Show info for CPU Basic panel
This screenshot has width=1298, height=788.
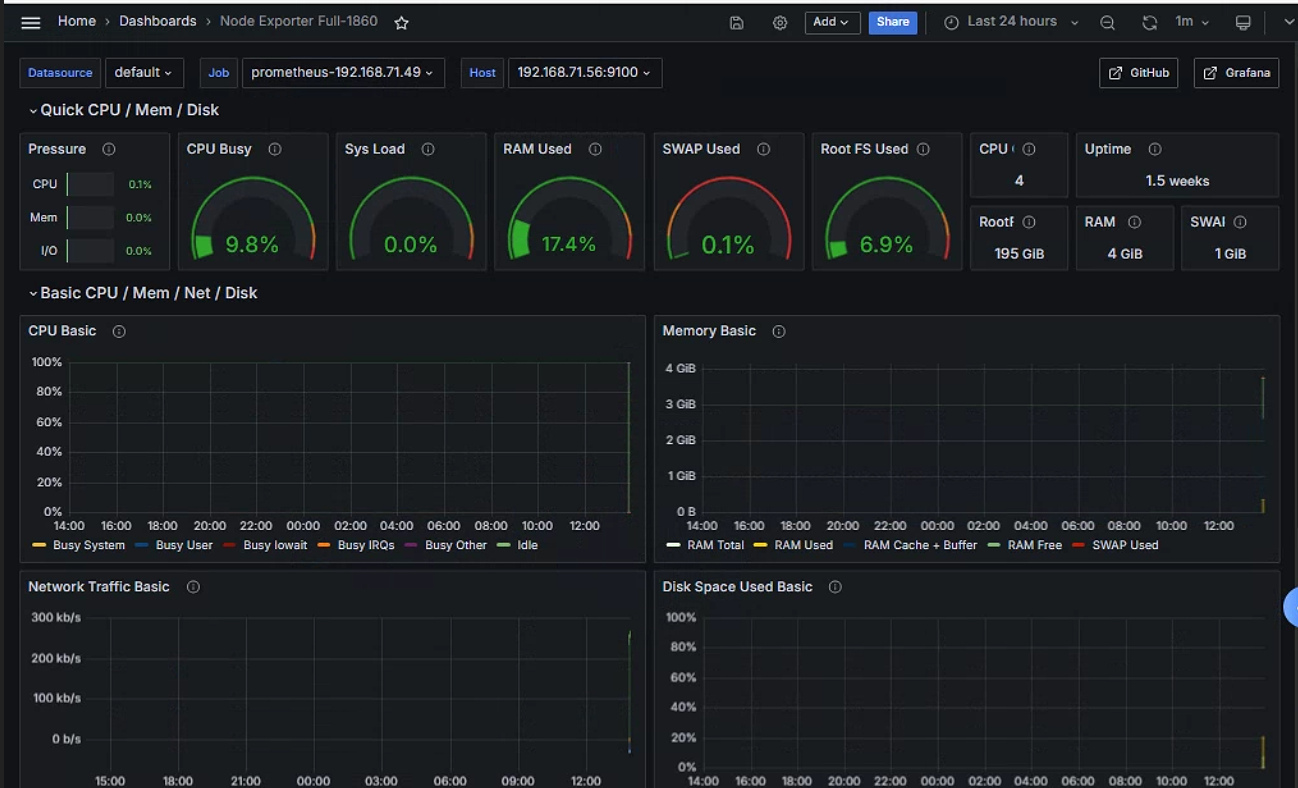coord(119,331)
